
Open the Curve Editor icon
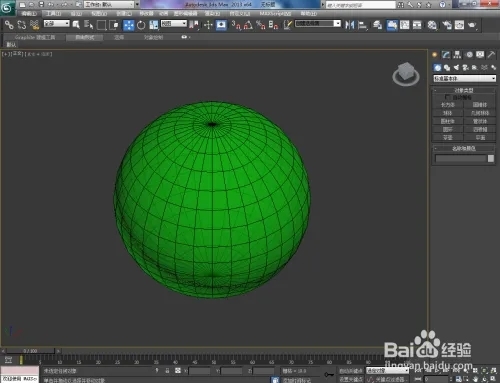point(404,25)
